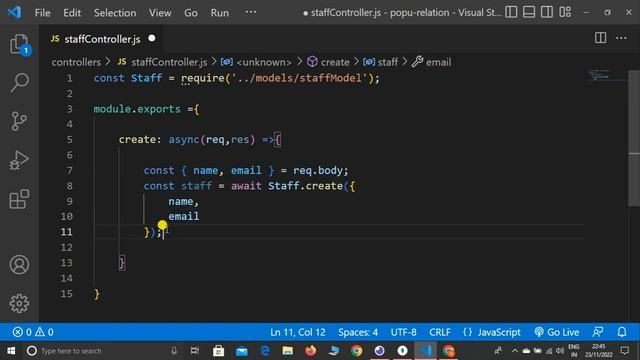Expand staff breadcrumb symbol
Viewport: 640px width, 360px height.
(380, 62)
